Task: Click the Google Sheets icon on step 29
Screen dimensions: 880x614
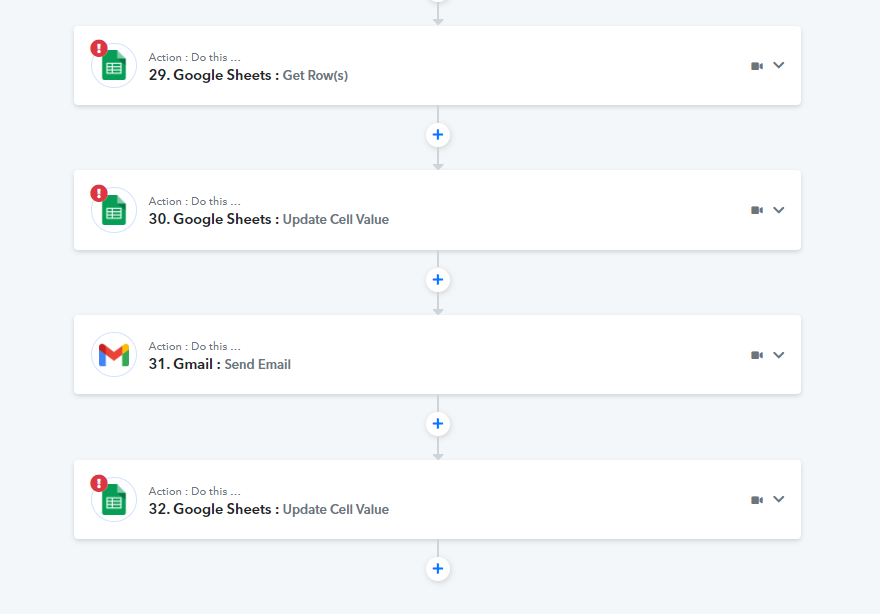Action: click(x=114, y=66)
